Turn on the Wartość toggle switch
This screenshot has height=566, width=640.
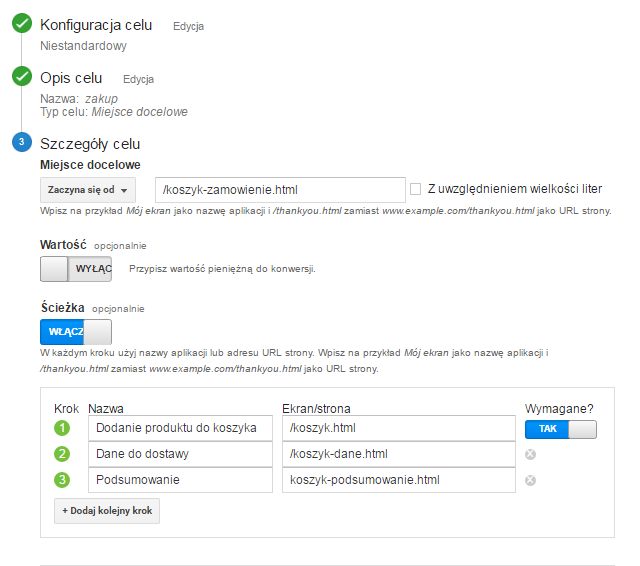[76, 269]
